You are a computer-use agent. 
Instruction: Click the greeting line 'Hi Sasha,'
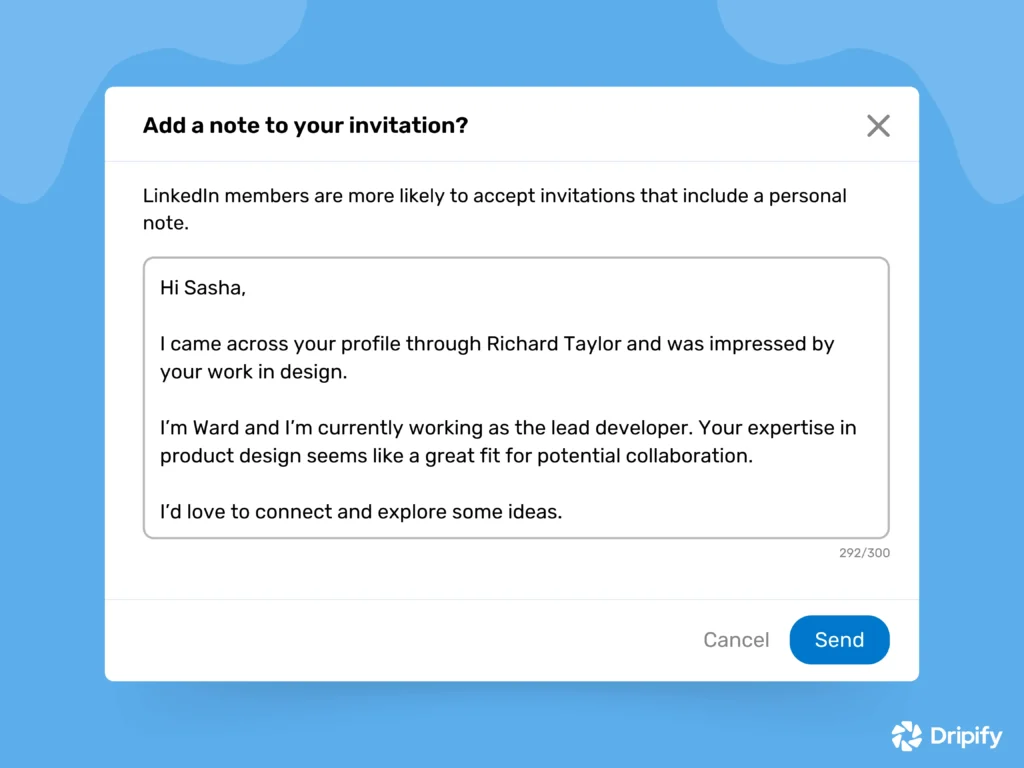203,287
